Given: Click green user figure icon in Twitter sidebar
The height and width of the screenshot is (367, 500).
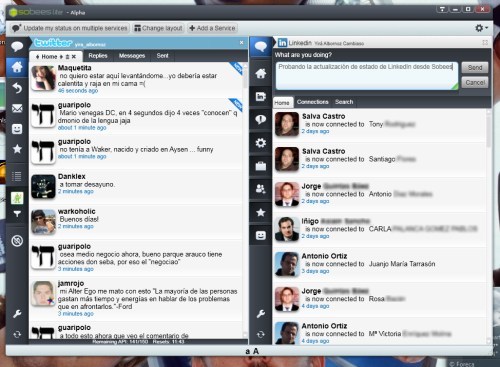Looking at the screenshot, I should pos(17,198).
